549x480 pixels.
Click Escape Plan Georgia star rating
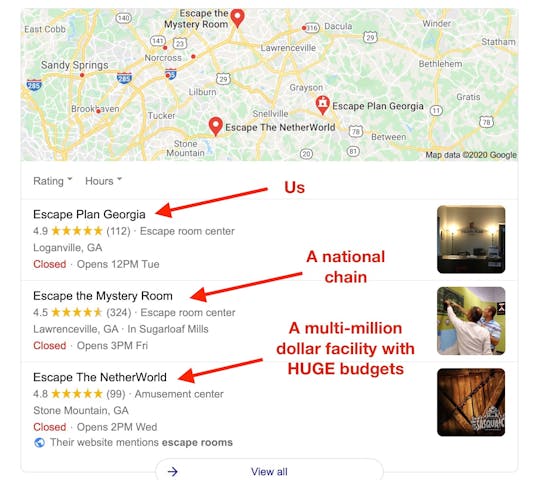point(77,231)
